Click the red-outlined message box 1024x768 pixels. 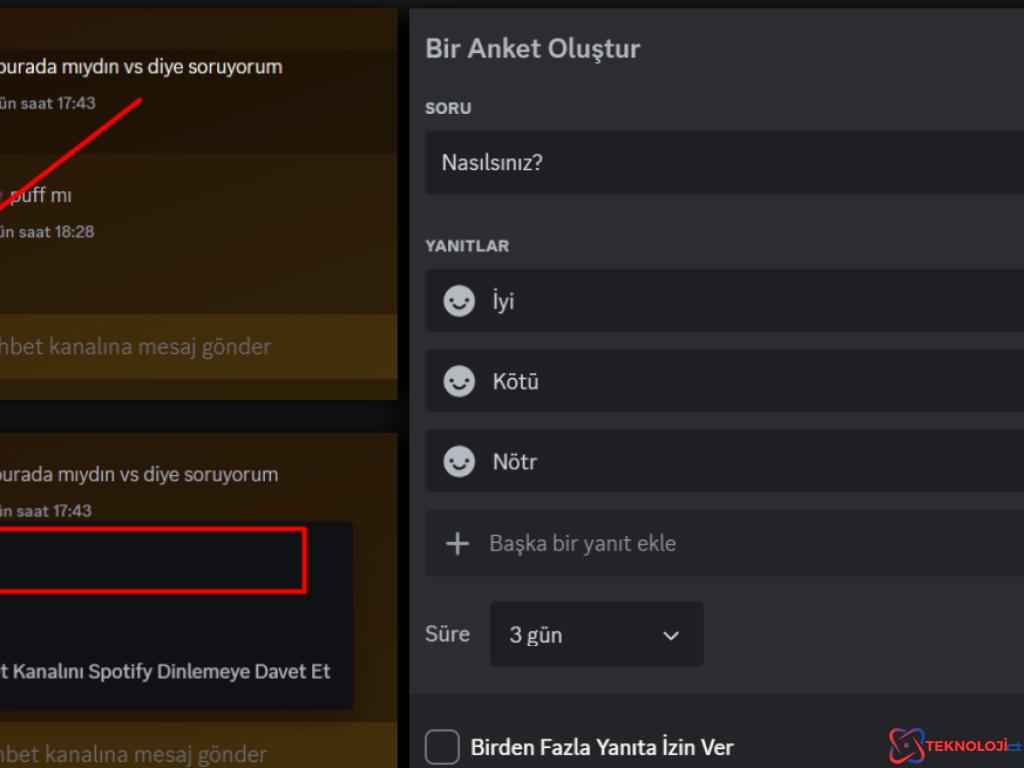pyautogui.click(x=150, y=560)
